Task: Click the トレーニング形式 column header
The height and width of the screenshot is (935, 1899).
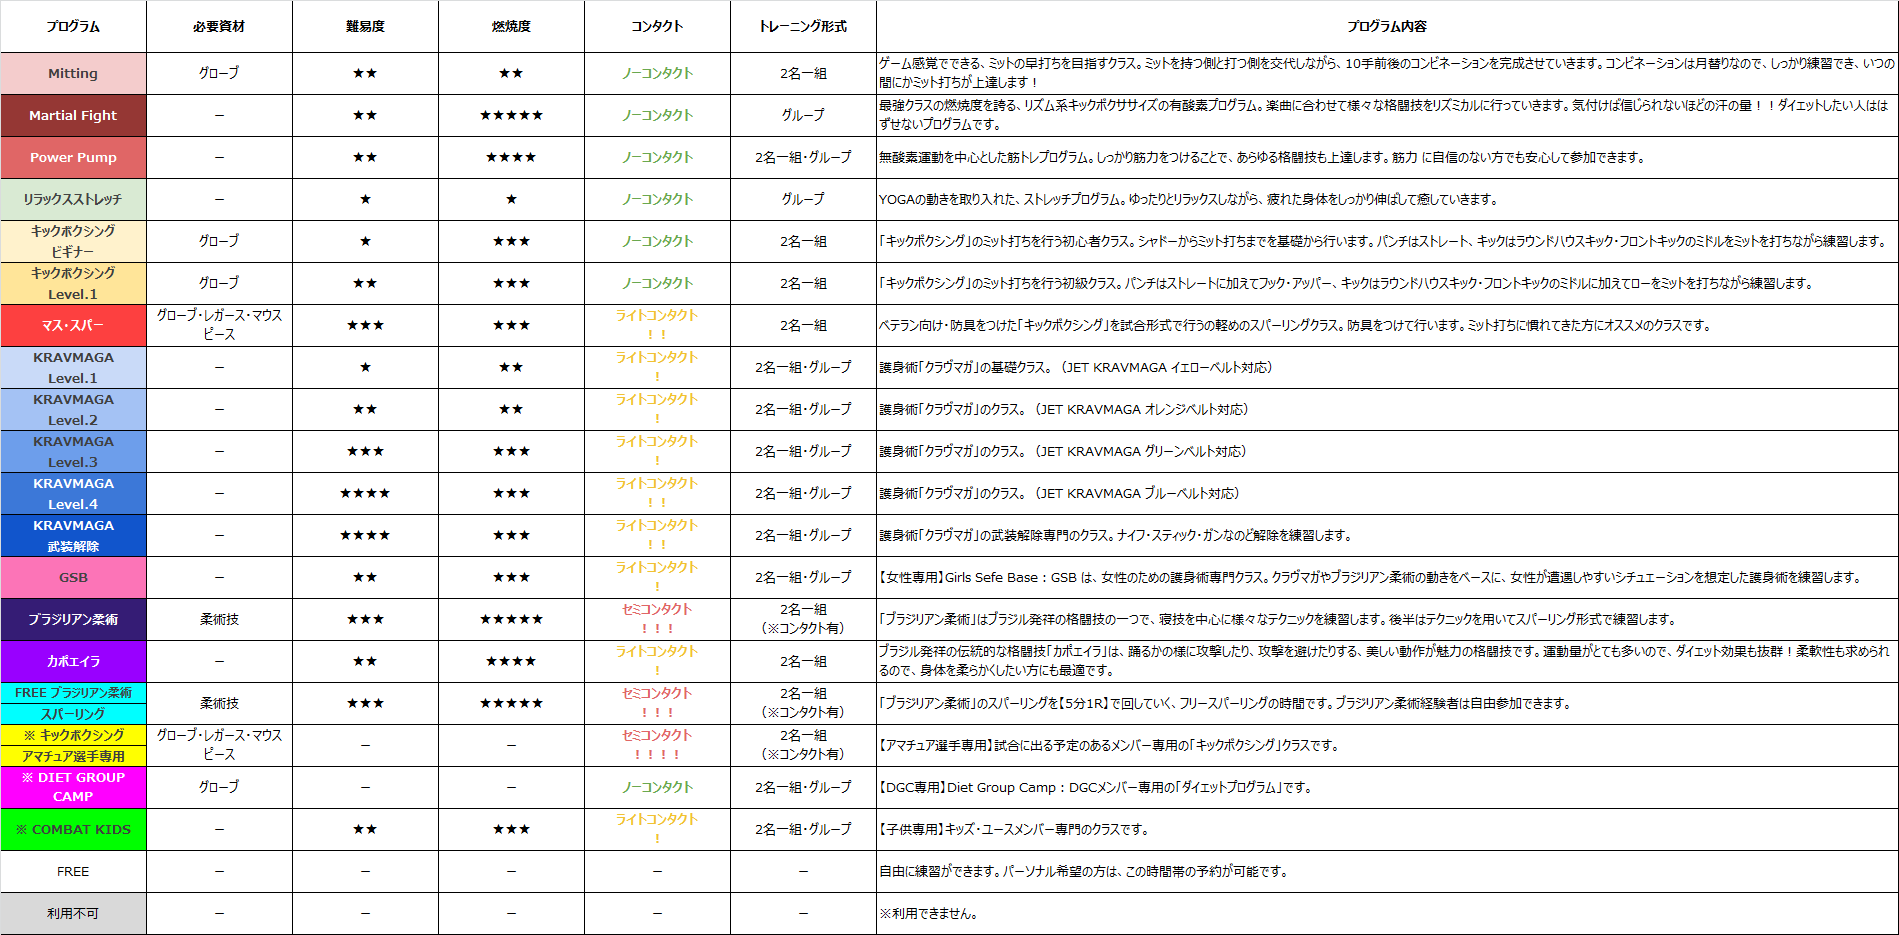Action: (803, 26)
